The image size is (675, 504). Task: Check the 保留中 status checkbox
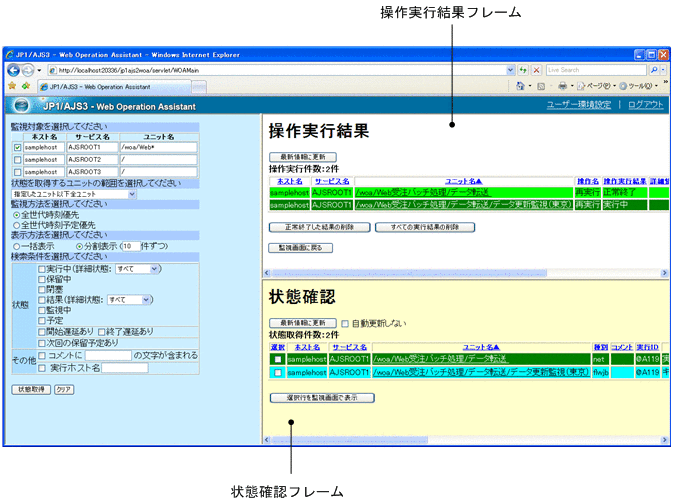41,279
